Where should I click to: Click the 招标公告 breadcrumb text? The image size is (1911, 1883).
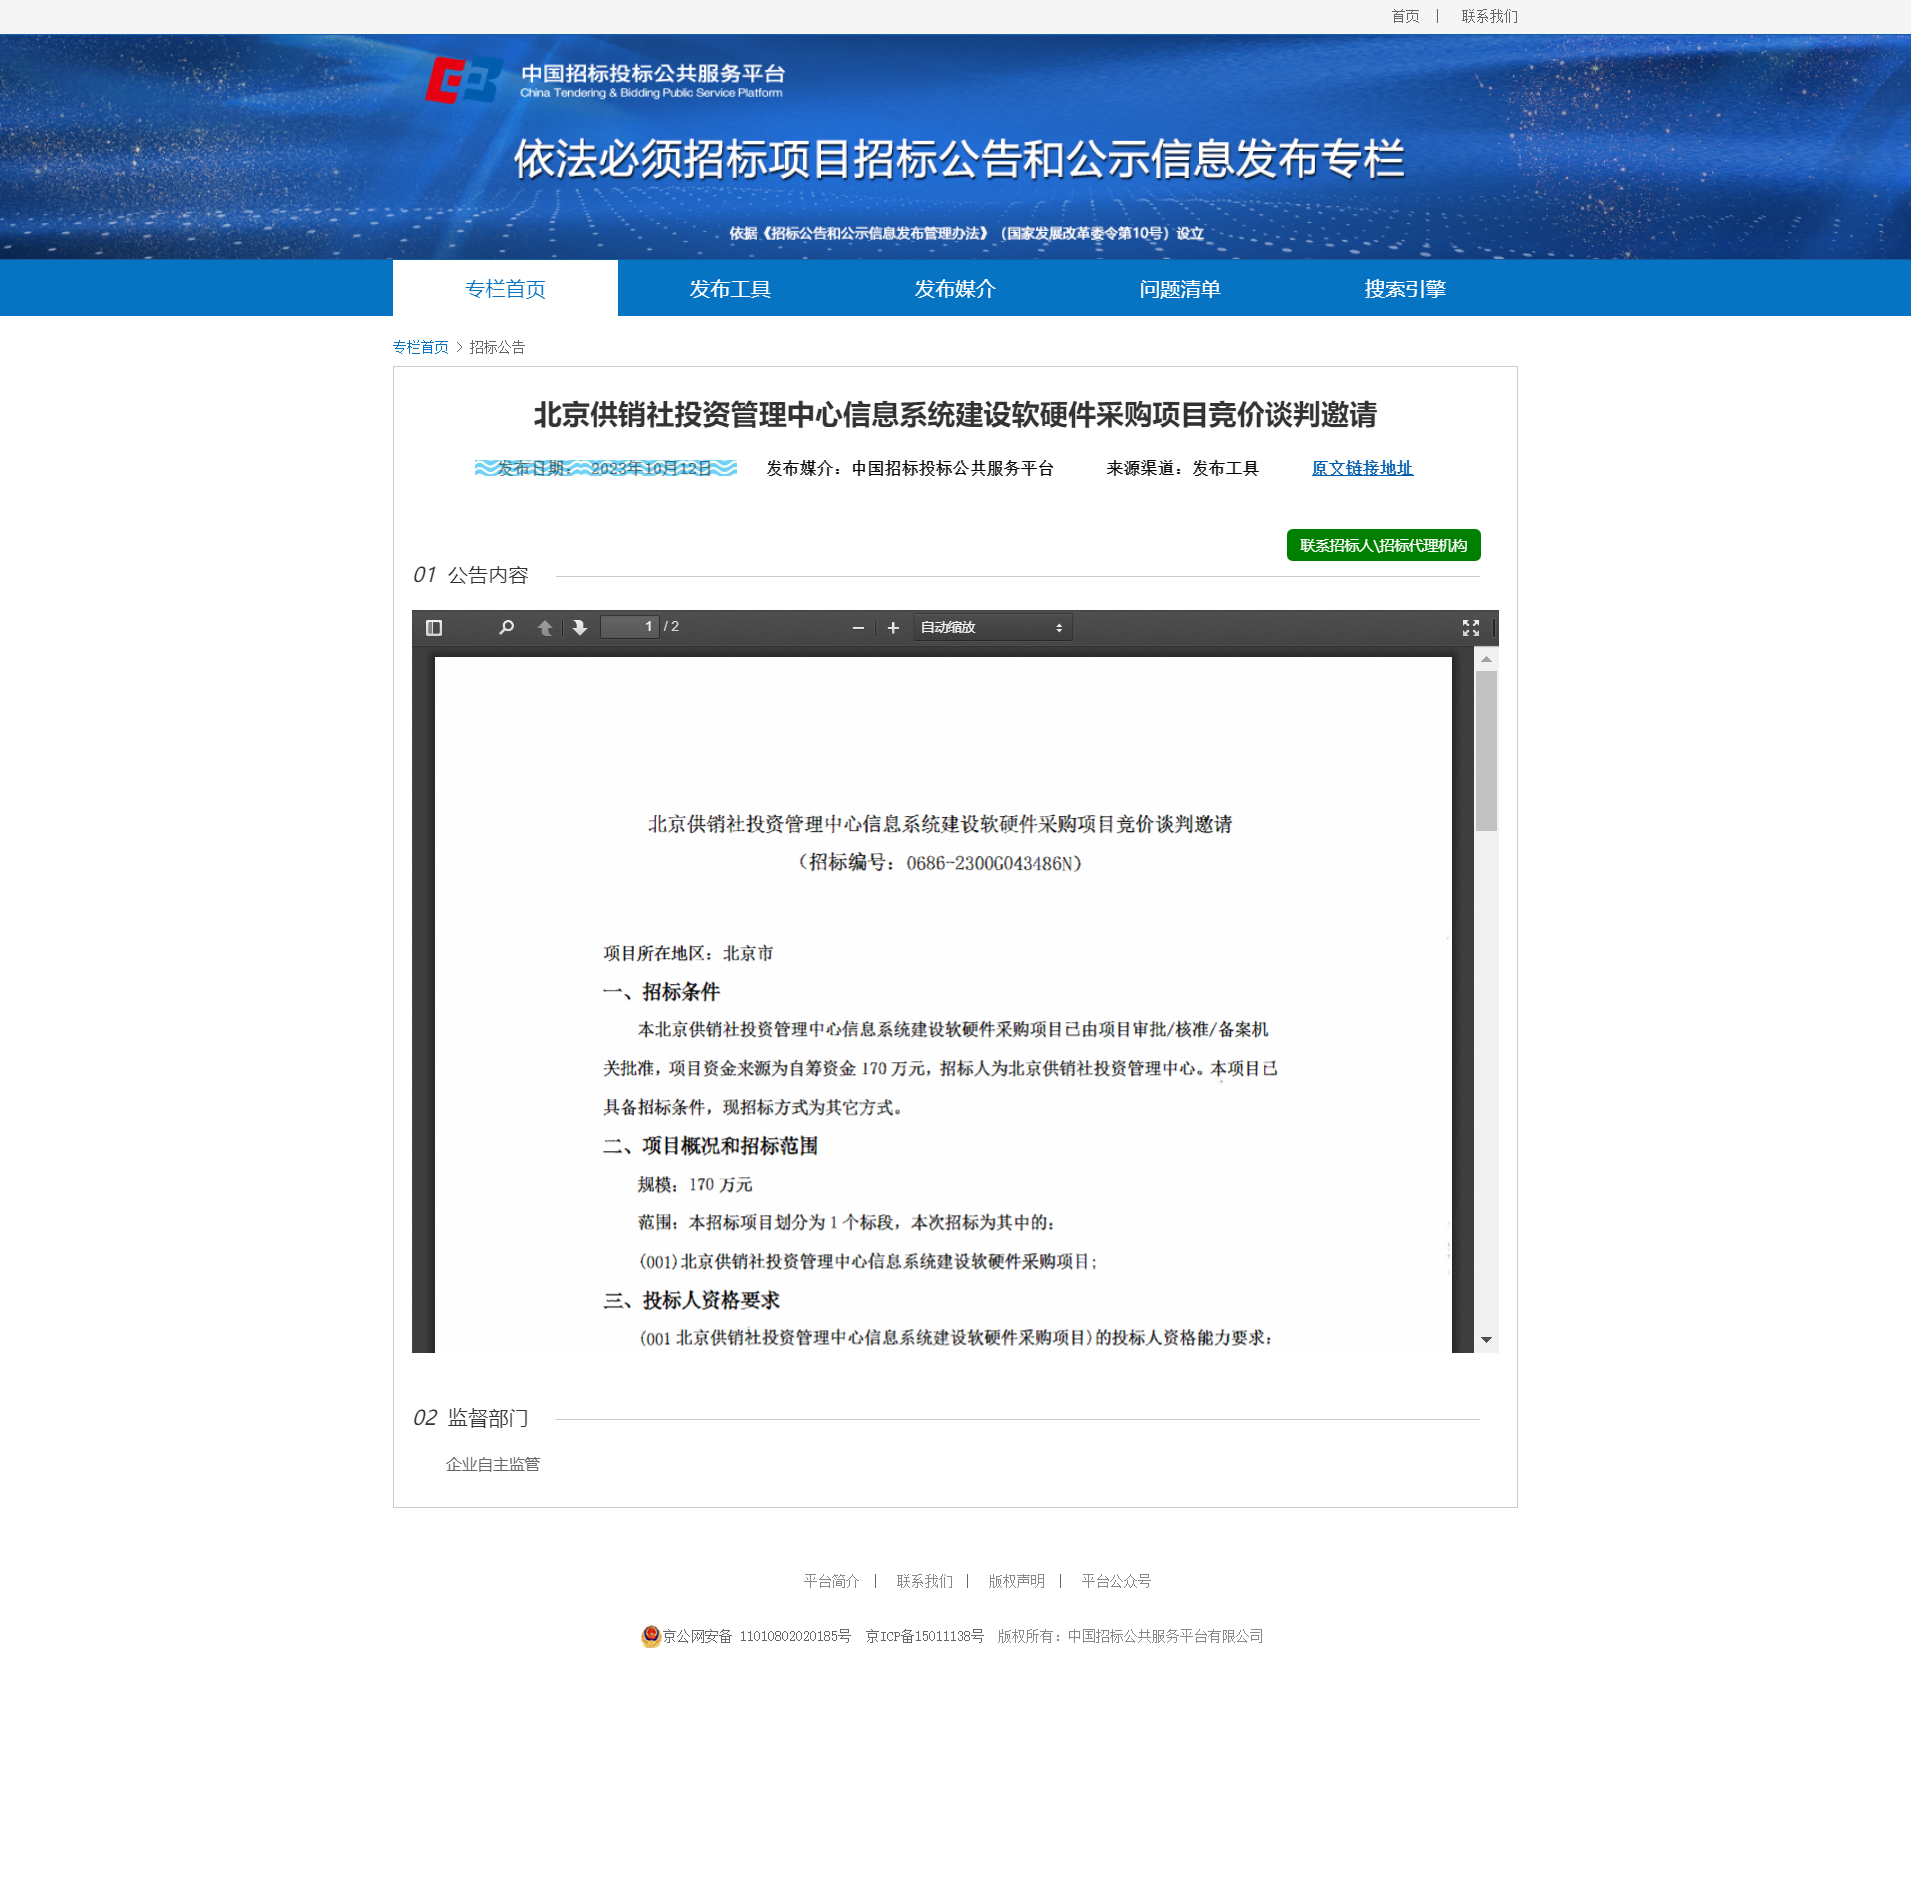[497, 347]
